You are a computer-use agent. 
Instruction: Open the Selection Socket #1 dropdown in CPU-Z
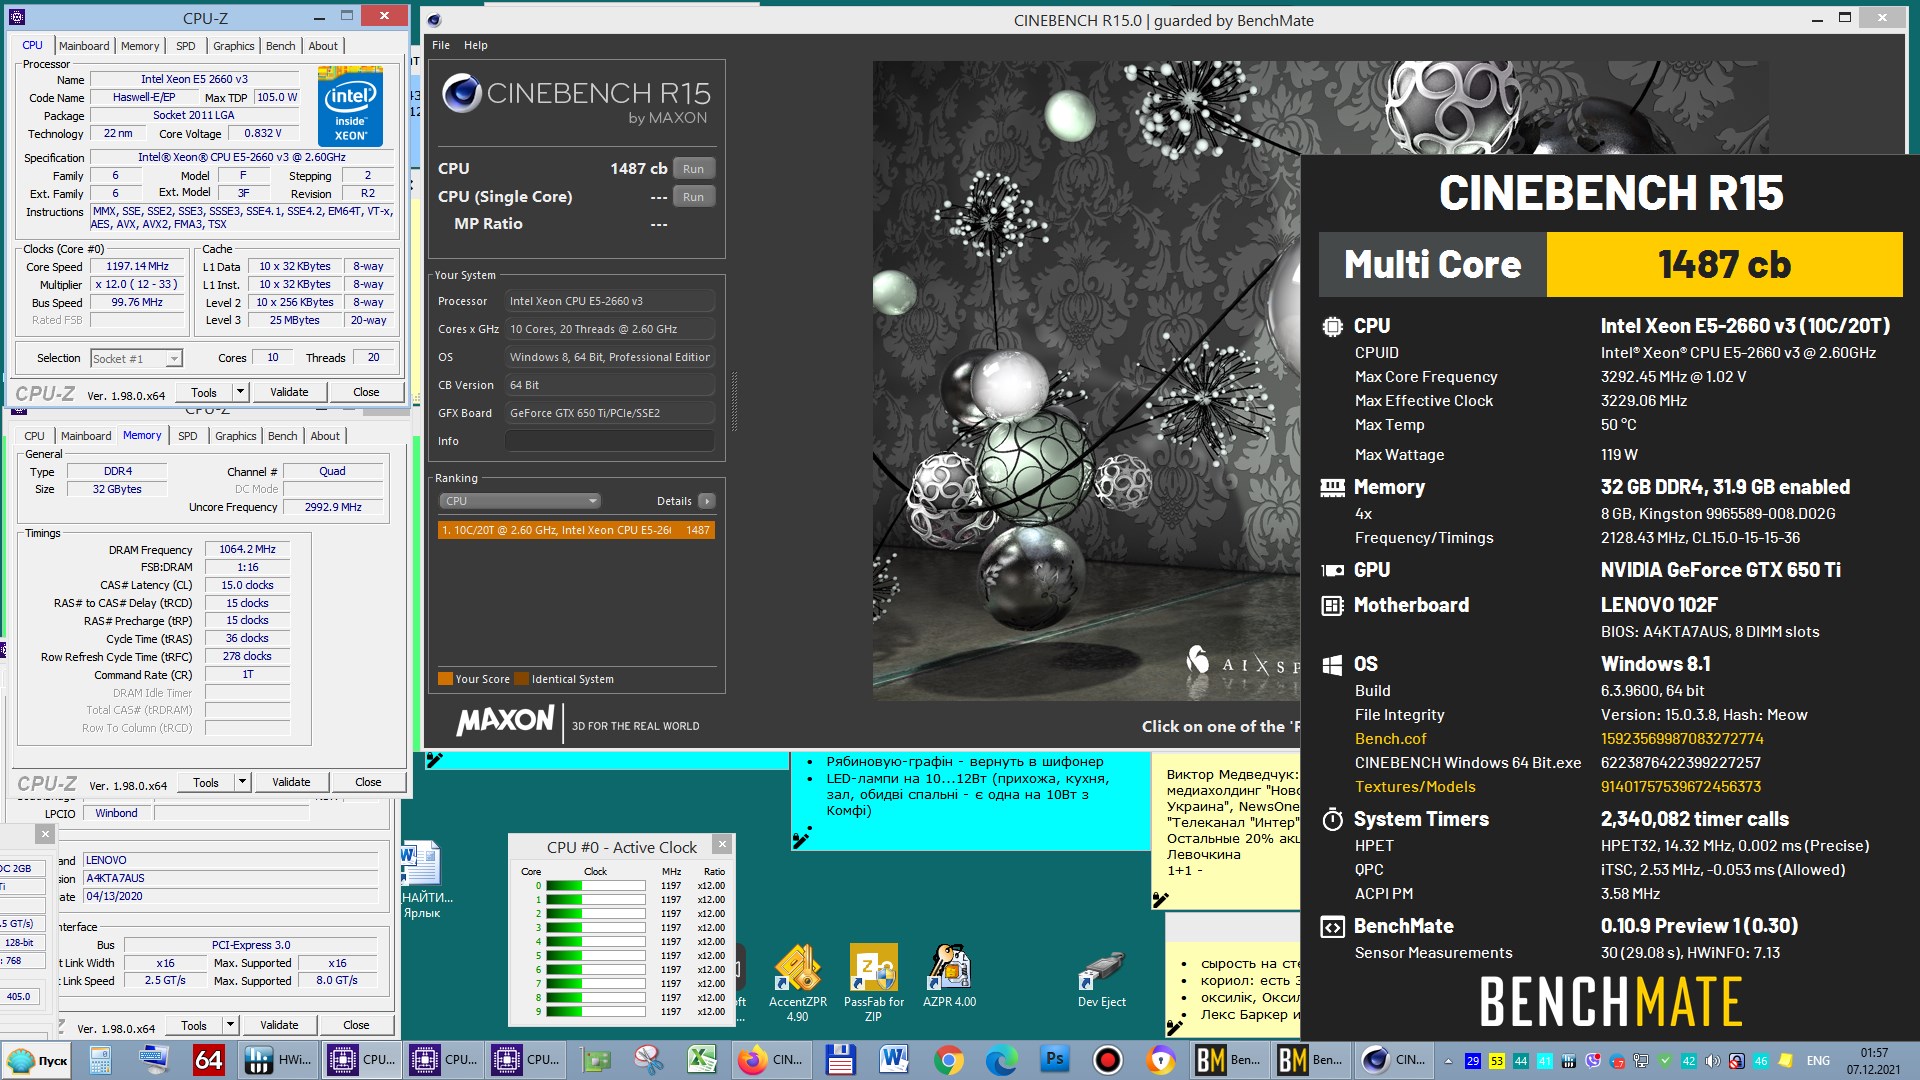pos(136,359)
